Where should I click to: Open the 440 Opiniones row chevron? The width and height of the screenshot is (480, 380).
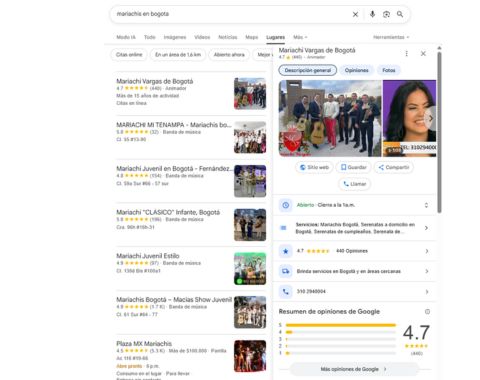(x=427, y=251)
